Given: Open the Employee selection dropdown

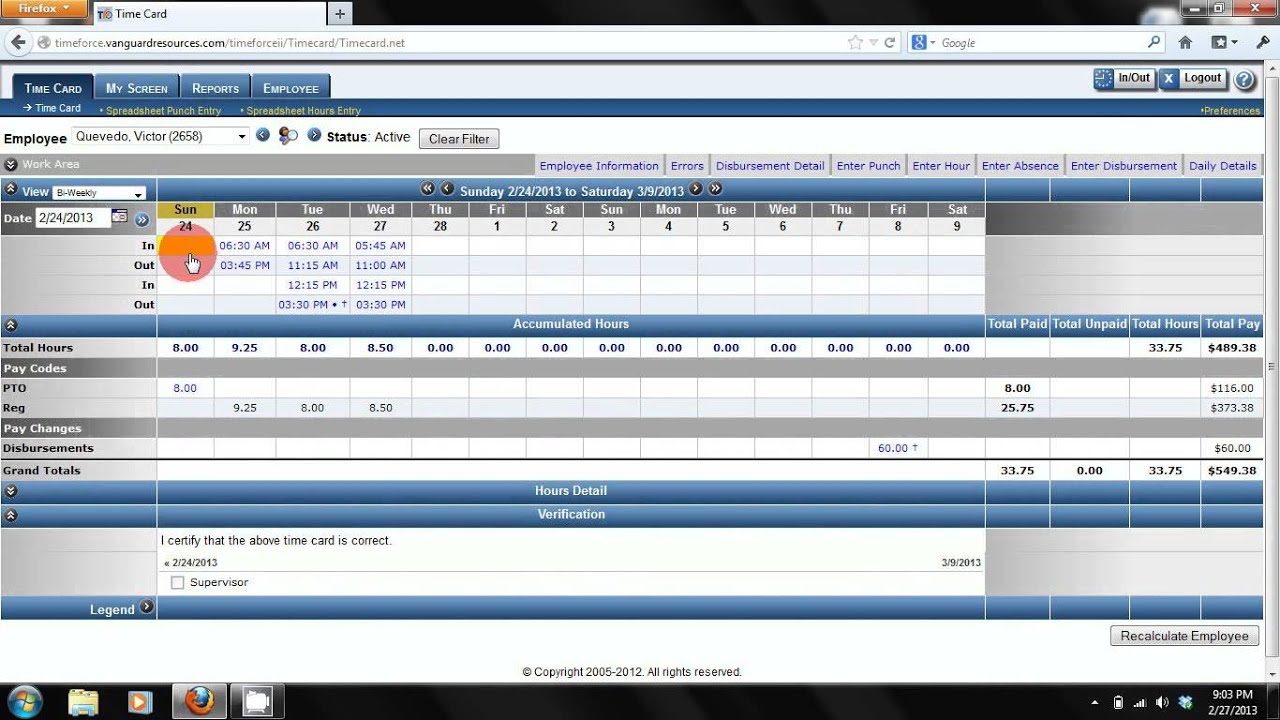Looking at the screenshot, I should [x=160, y=136].
